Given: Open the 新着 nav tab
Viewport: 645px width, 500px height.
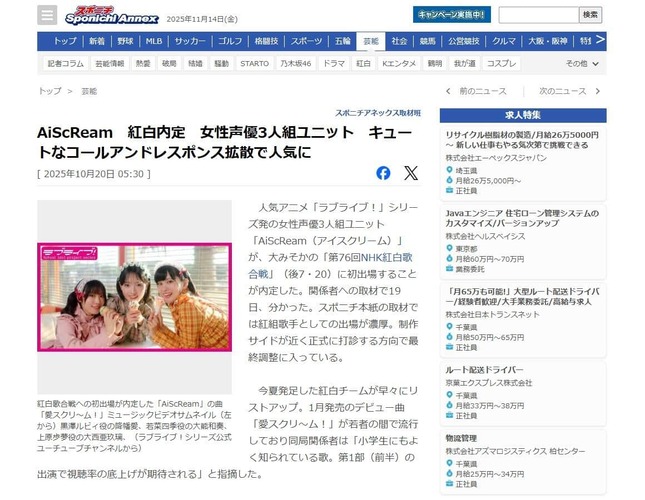Looking at the screenshot, I should pyautogui.click(x=97, y=41).
